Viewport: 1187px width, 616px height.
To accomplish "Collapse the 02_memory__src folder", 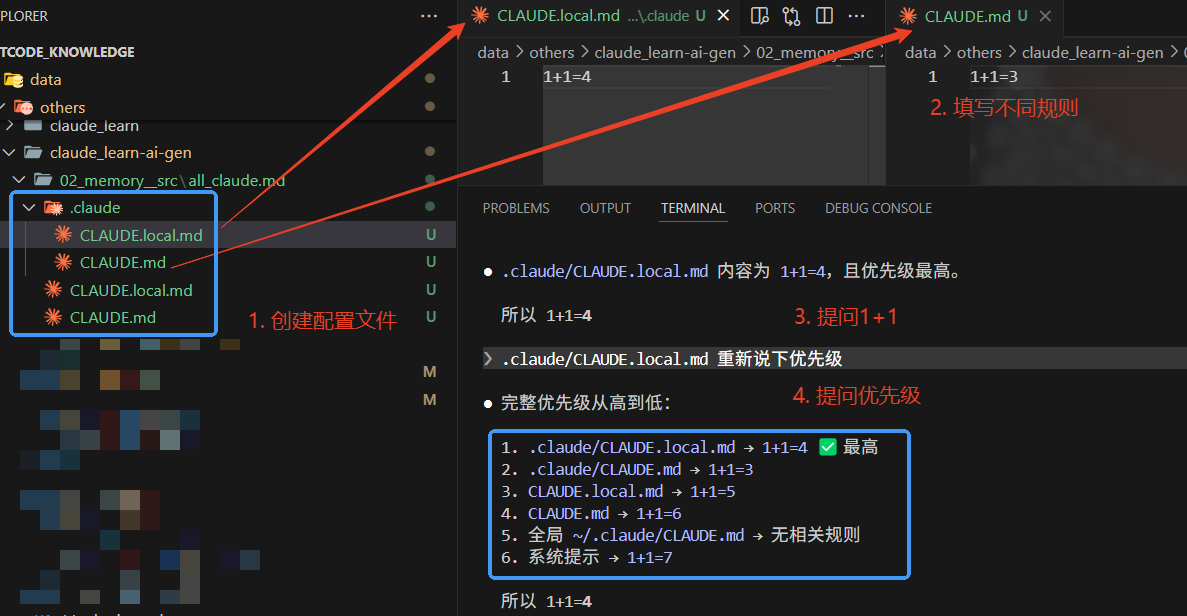I will pyautogui.click(x=19, y=180).
